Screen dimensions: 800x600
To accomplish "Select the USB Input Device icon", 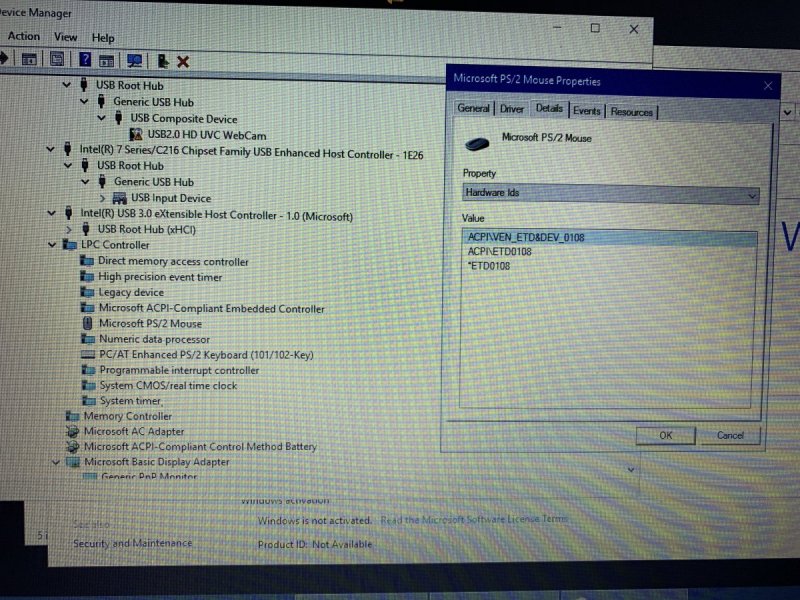I will click(119, 198).
